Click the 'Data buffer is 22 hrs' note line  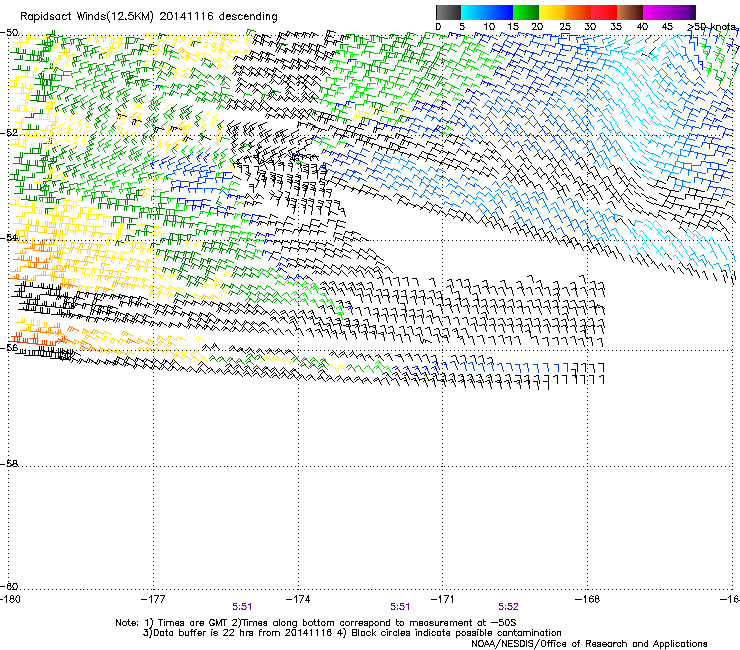pyautogui.click(x=352, y=633)
